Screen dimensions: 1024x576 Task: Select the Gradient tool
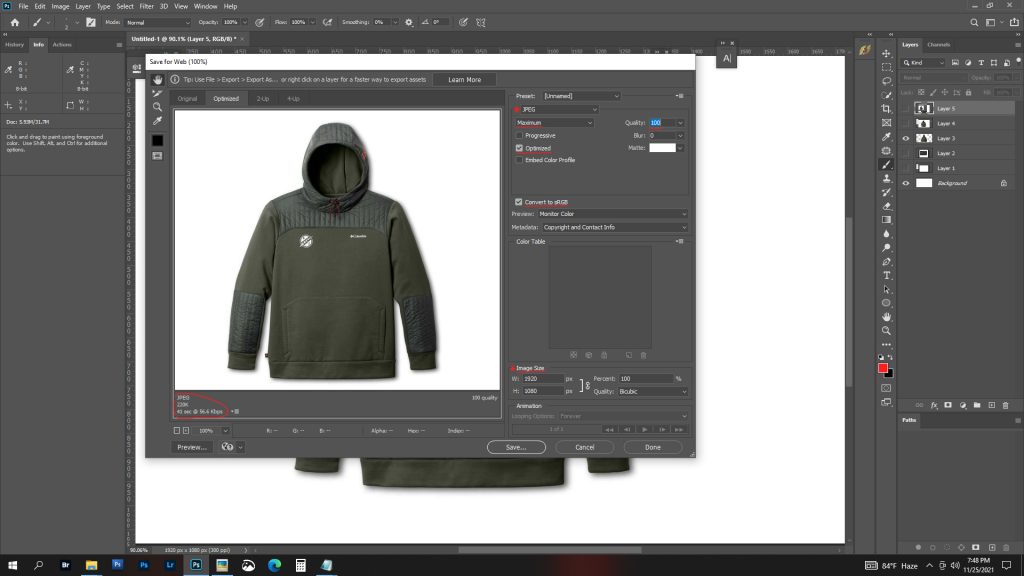click(x=886, y=220)
